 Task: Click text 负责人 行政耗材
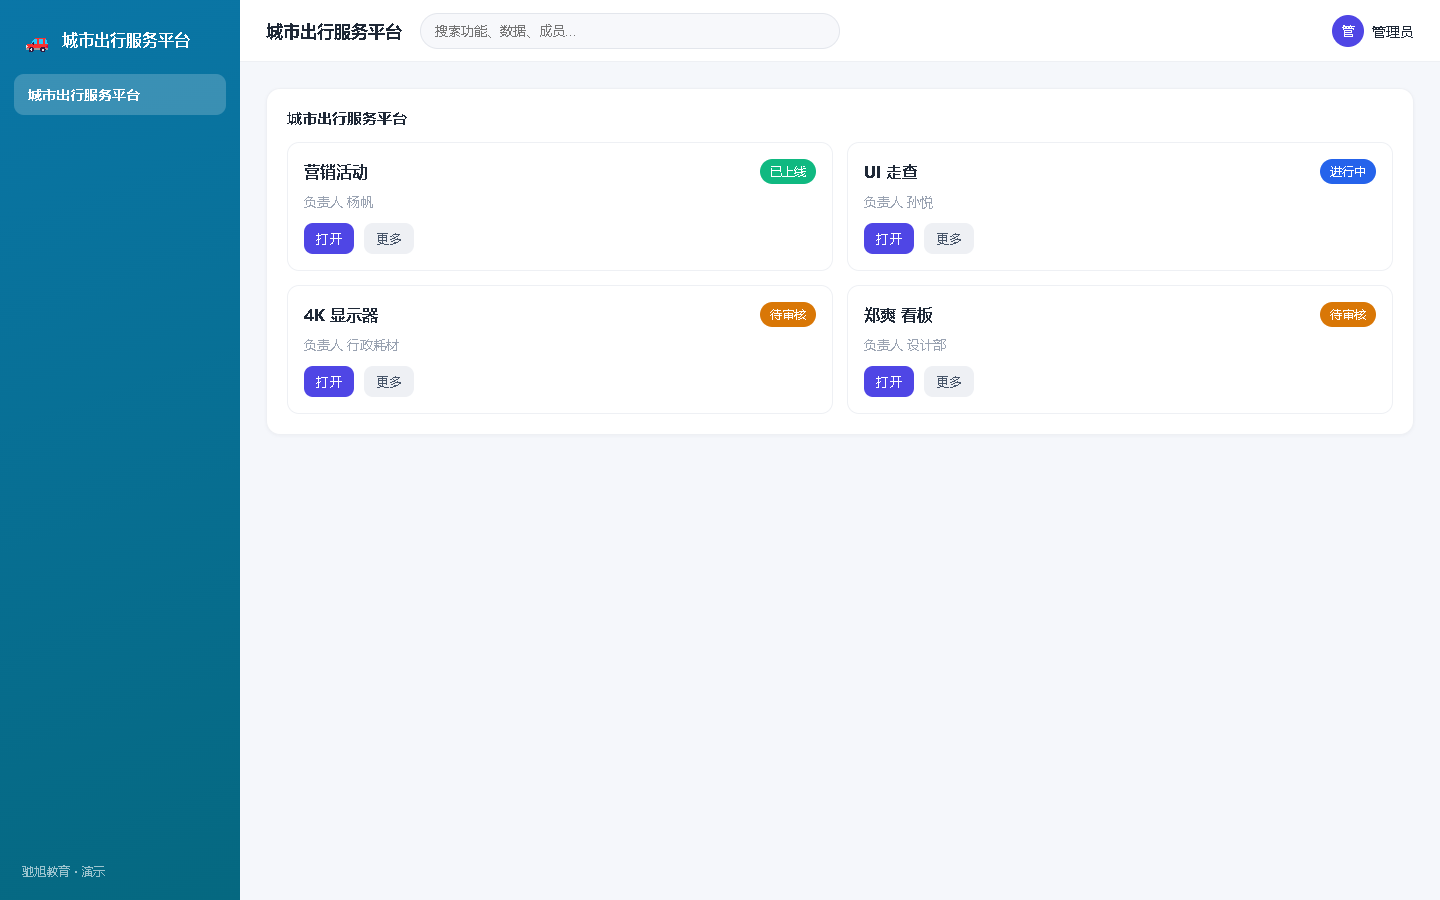click(351, 345)
